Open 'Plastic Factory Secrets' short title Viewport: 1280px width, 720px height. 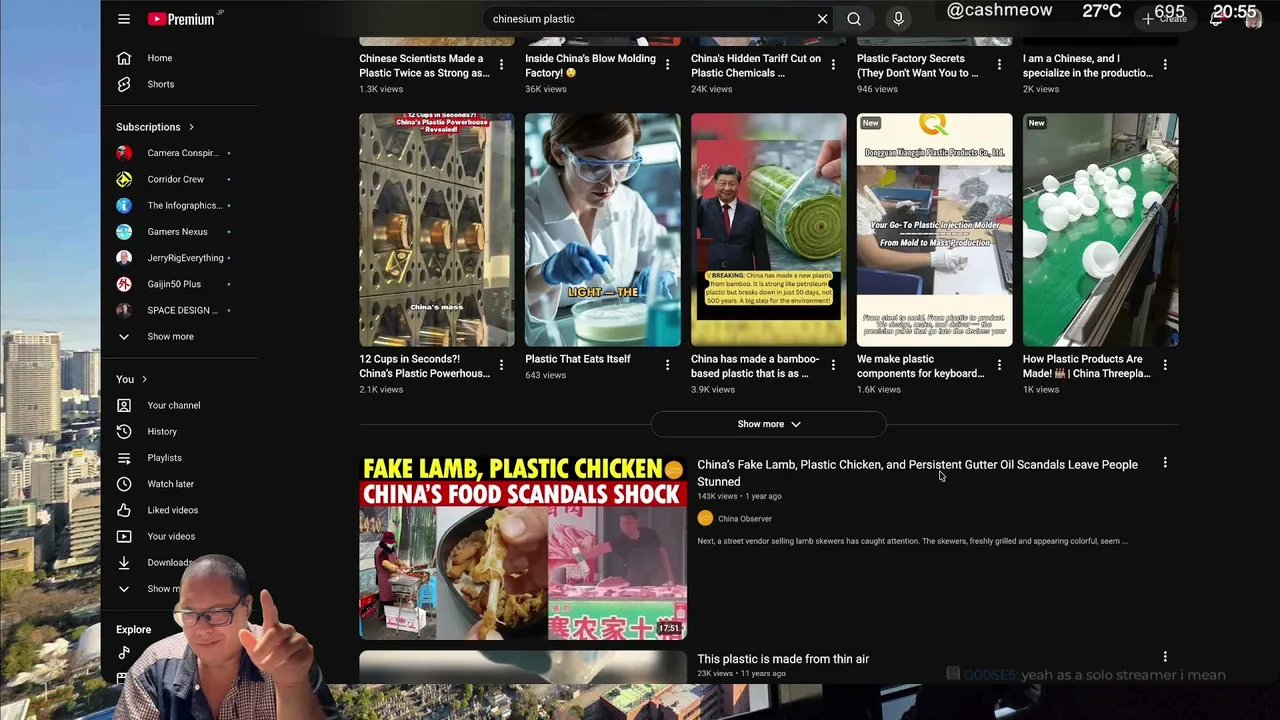[x=918, y=66]
